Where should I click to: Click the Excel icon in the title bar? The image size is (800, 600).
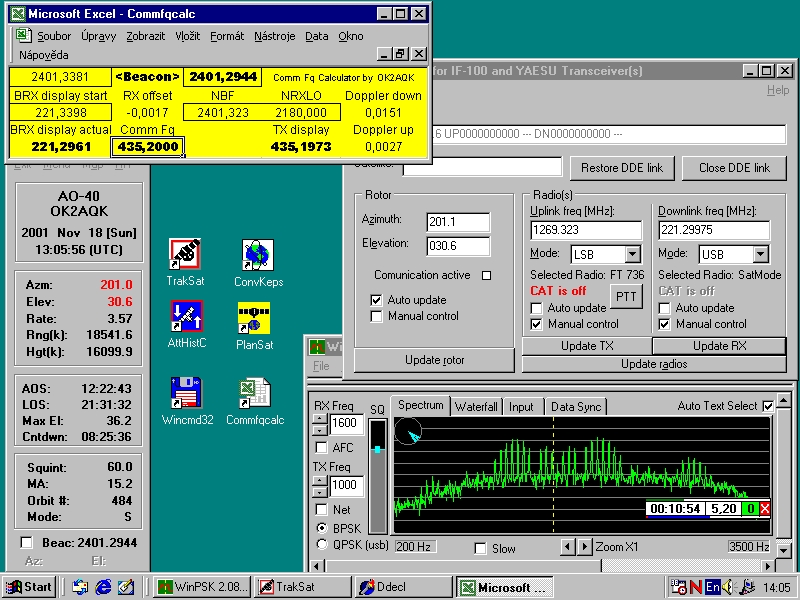pos(18,14)
